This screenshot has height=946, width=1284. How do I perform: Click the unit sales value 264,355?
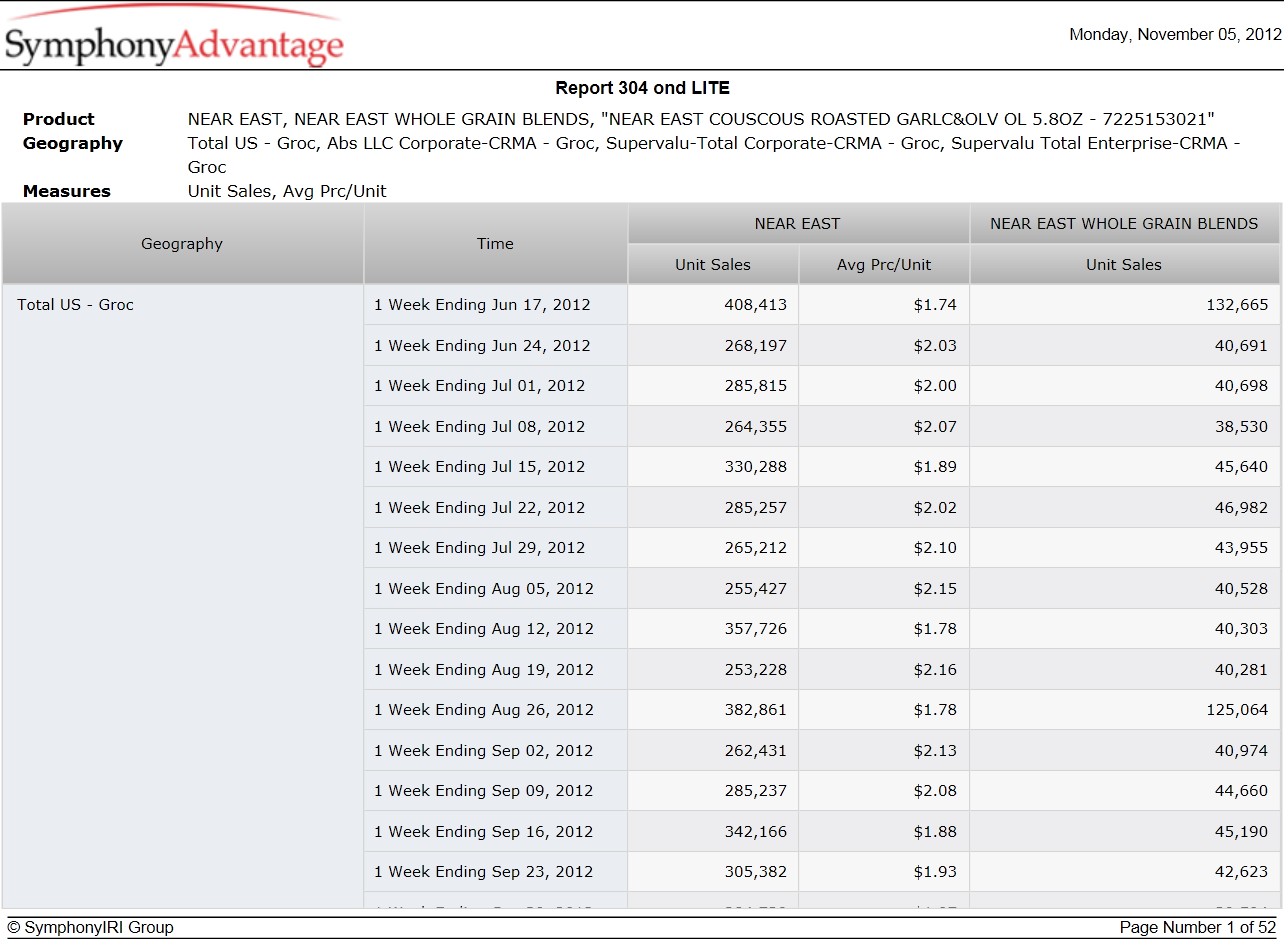click(x=756, y=427)
